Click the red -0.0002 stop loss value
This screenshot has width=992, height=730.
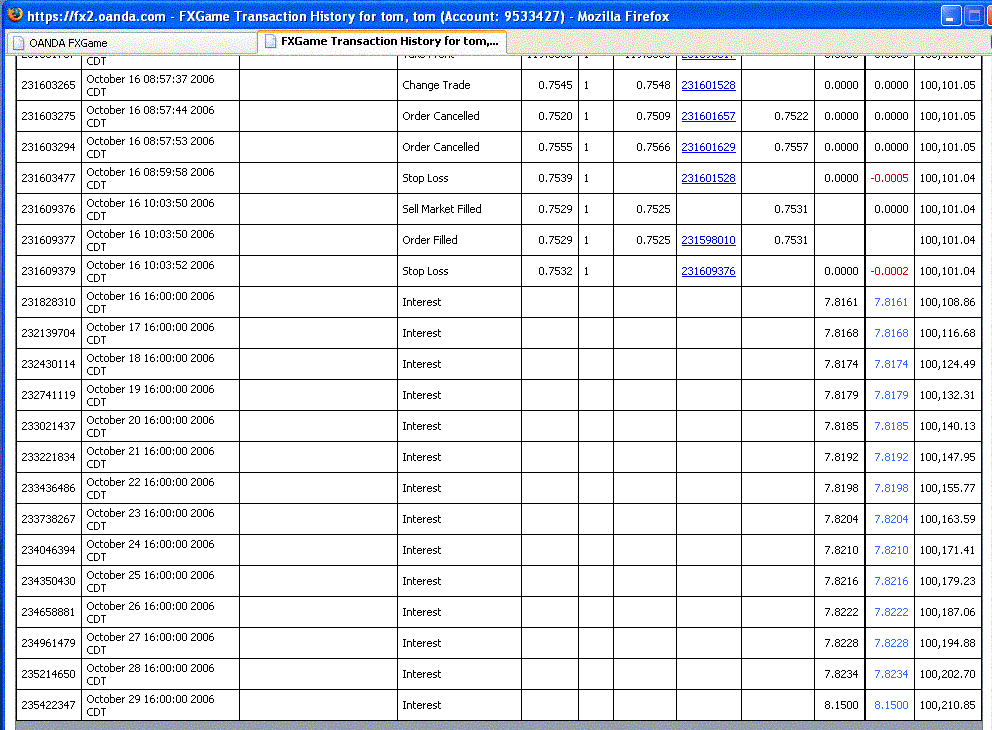[889, 272]
